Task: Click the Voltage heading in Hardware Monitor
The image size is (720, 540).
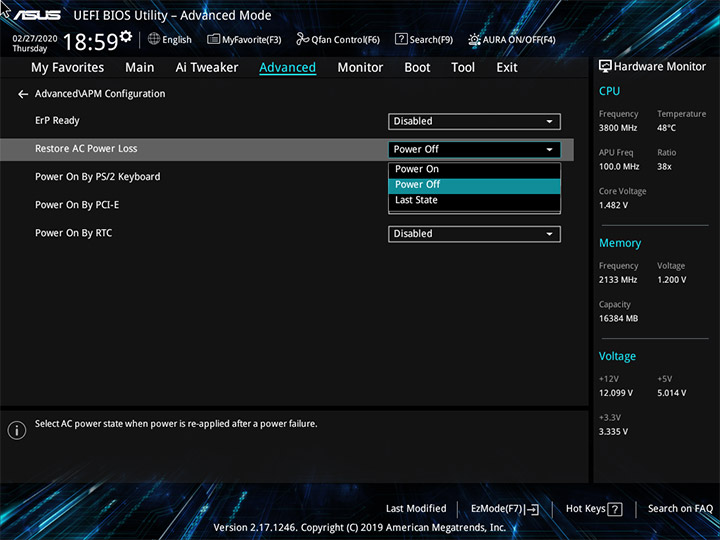Action: (617, 356)
